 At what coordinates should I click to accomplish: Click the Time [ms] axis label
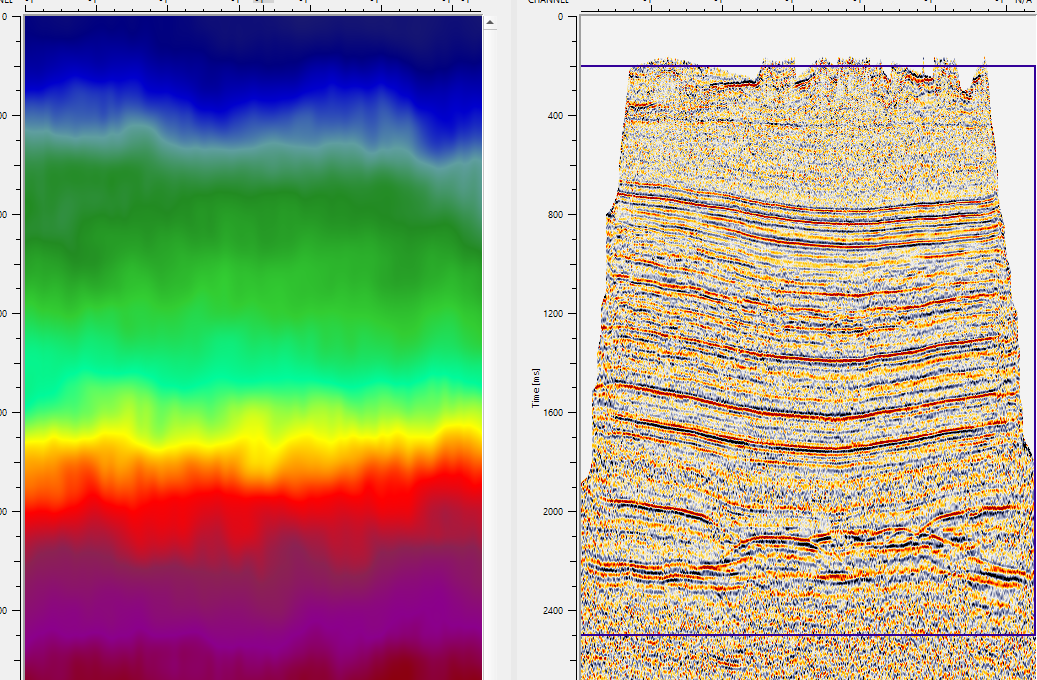(537, 386)
